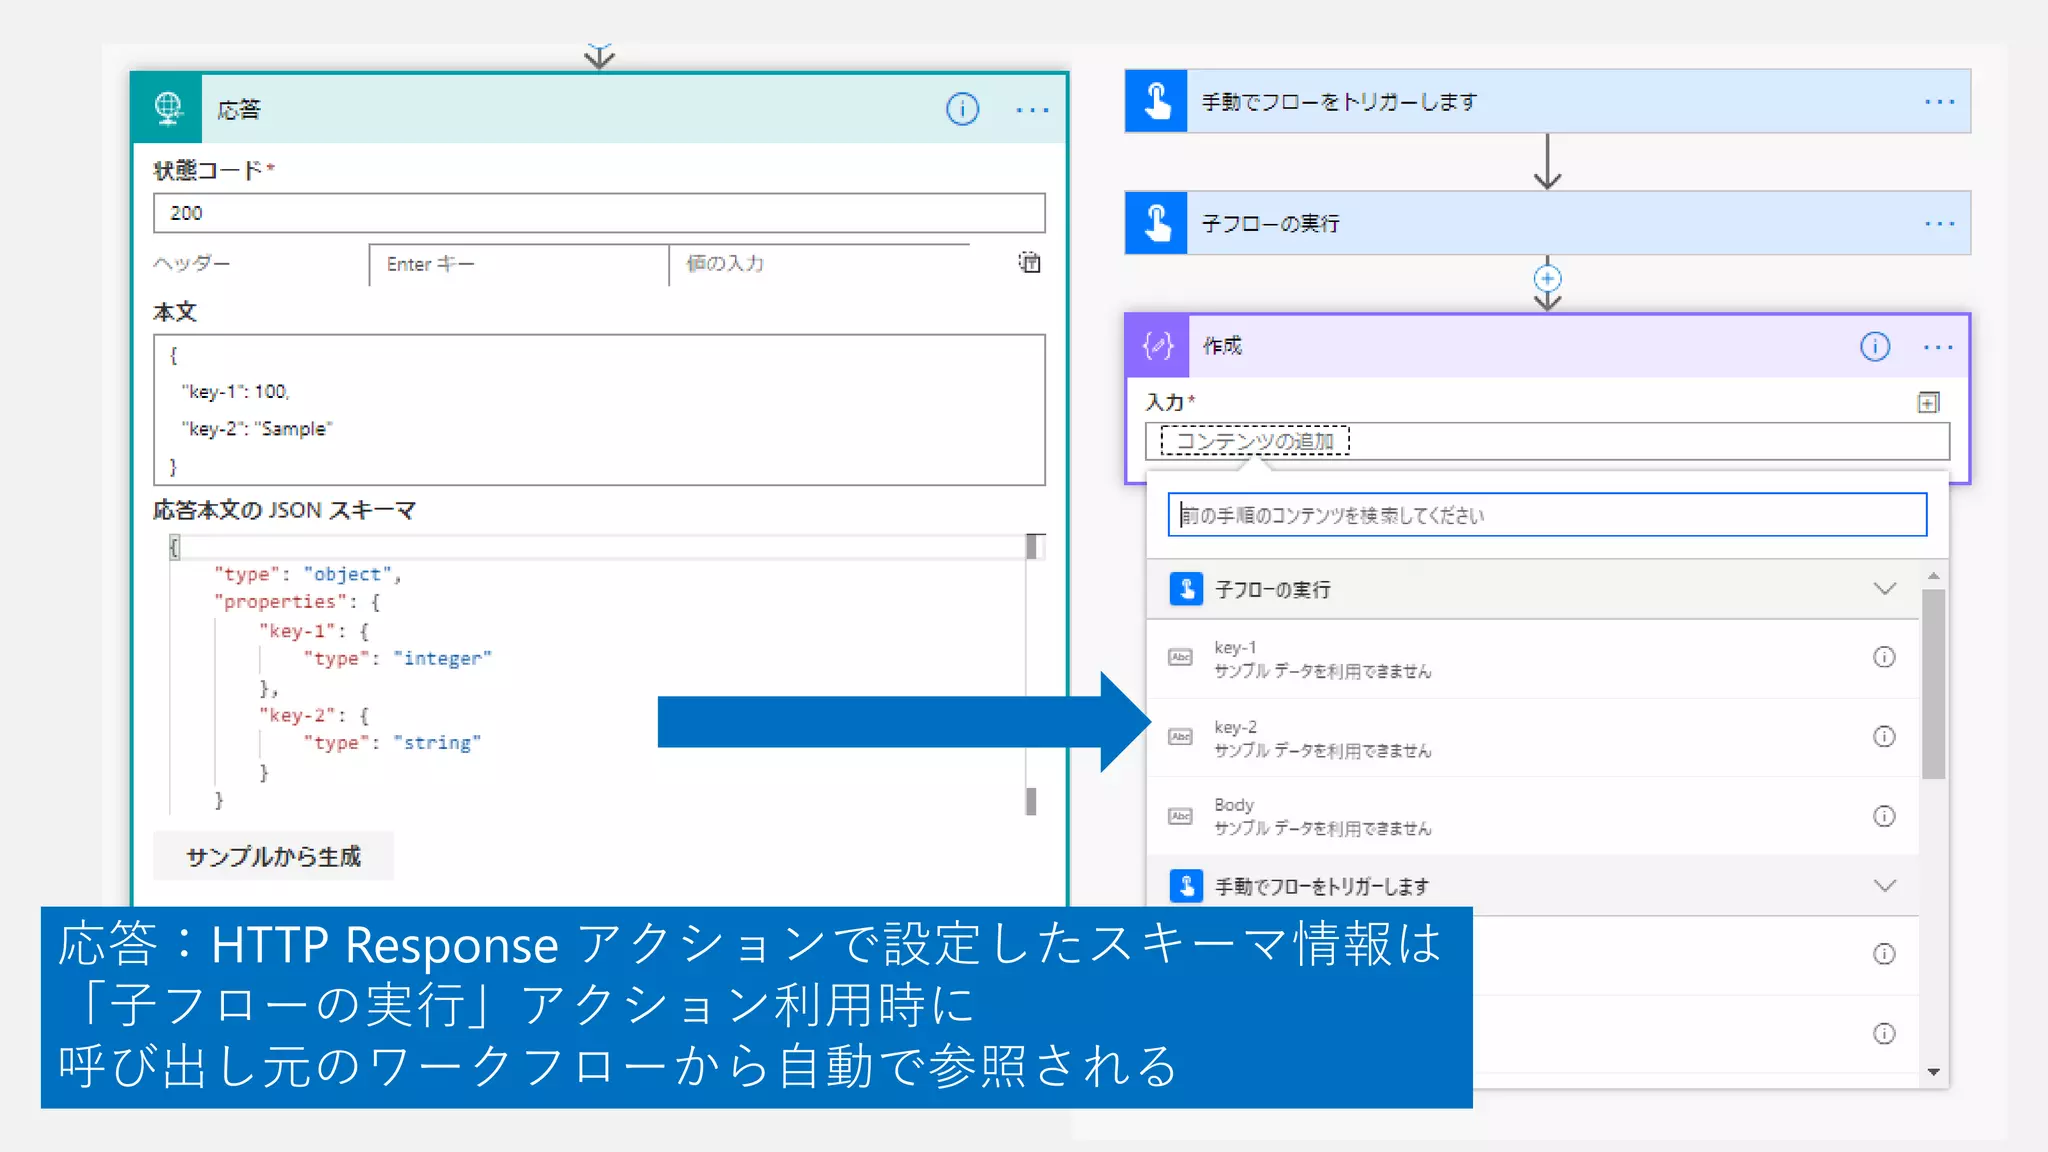Open ellipsis menu of 子フローの実行 action
Viewport: 2048px width, 1152px height.
click(x=1939, y=224)
